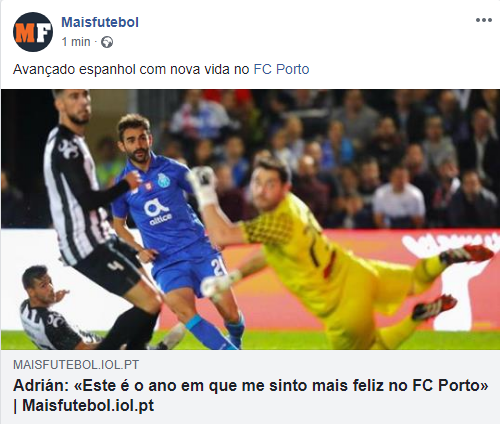
Task: Click number 4 on the black shorts
Action: [116, 266]
